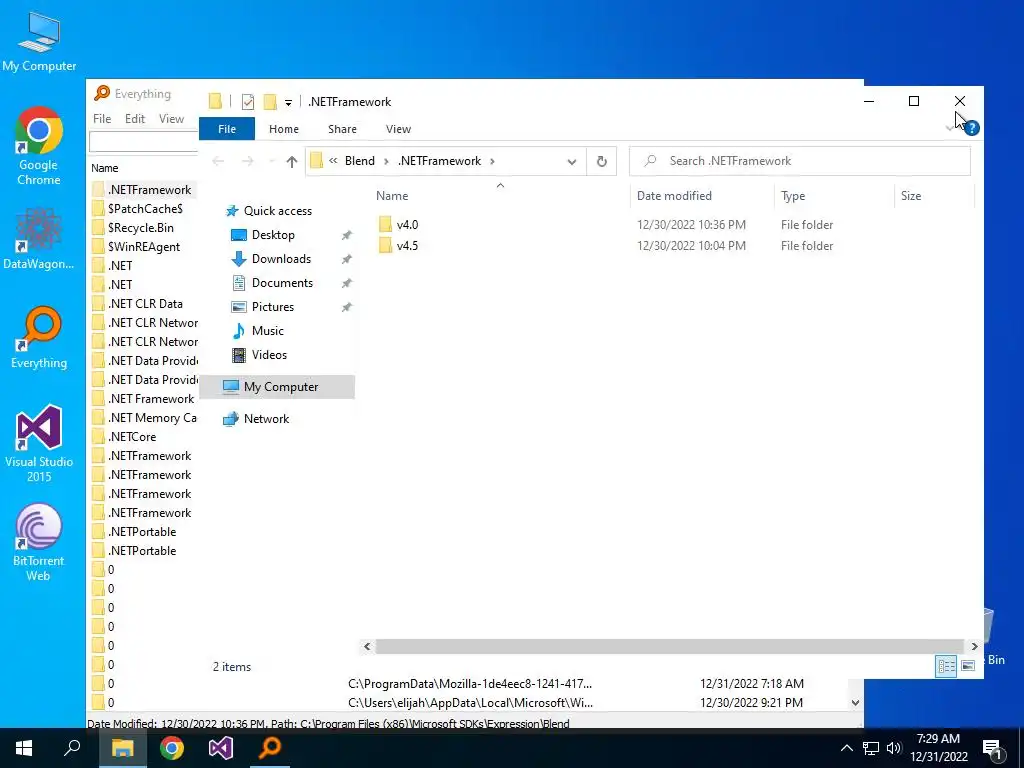
Task: Open the notification center icon
Action: tap(991, 749)
